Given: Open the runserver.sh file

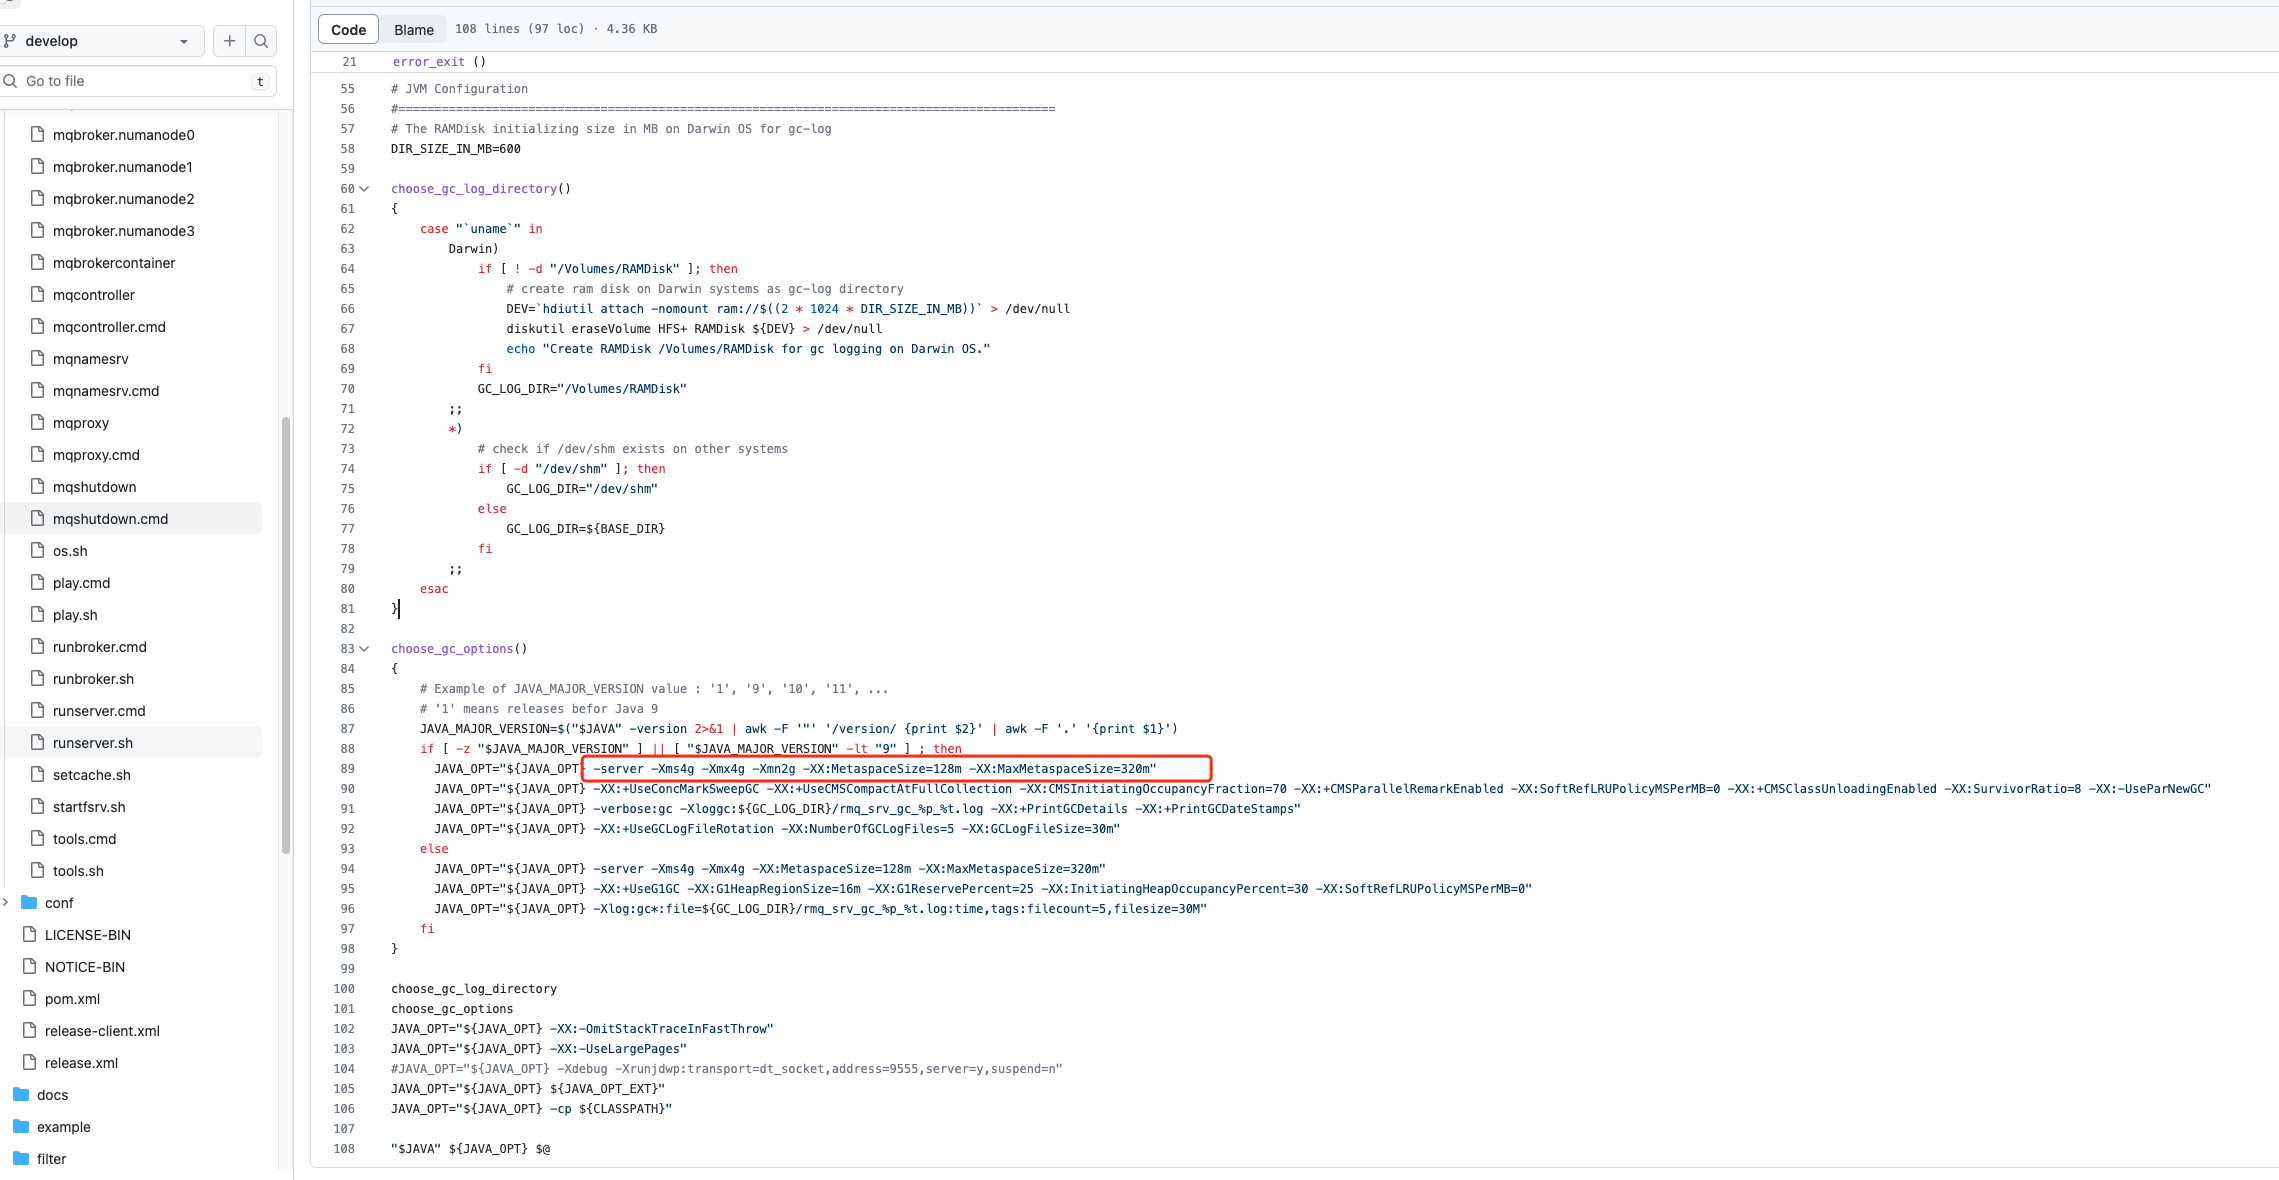Looking at the screenshot, I should (91, 743).
